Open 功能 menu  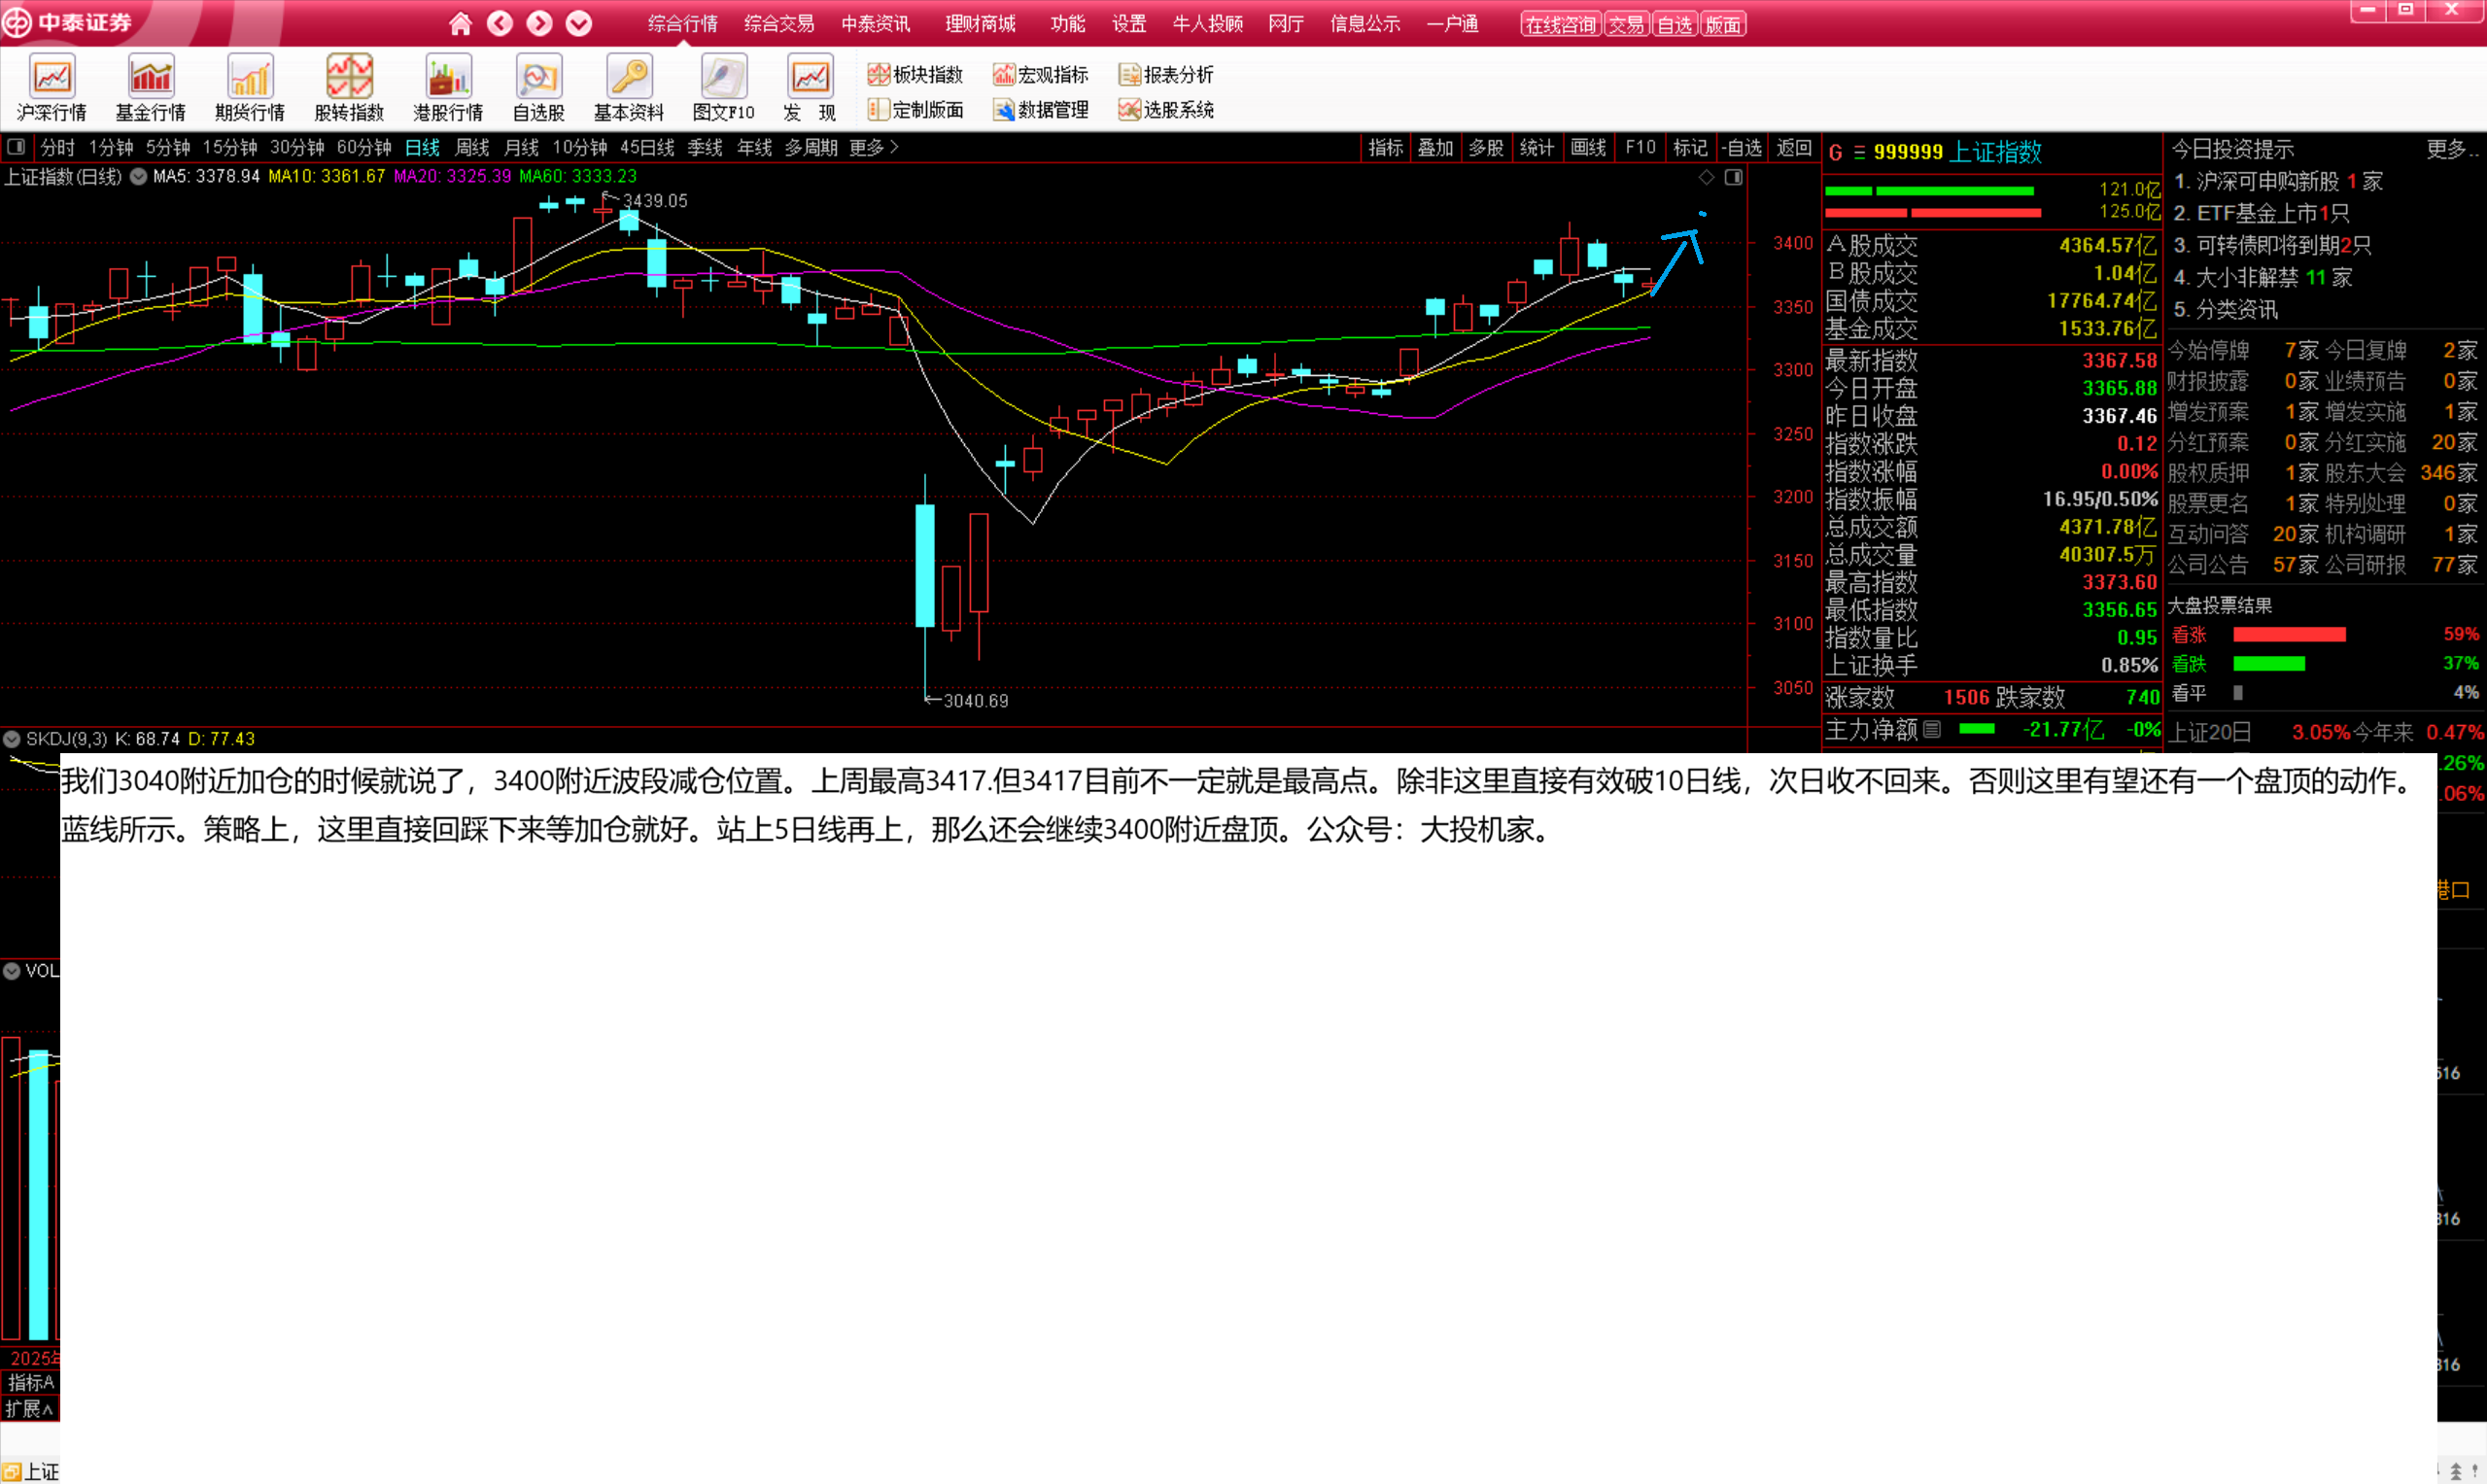1067,24
